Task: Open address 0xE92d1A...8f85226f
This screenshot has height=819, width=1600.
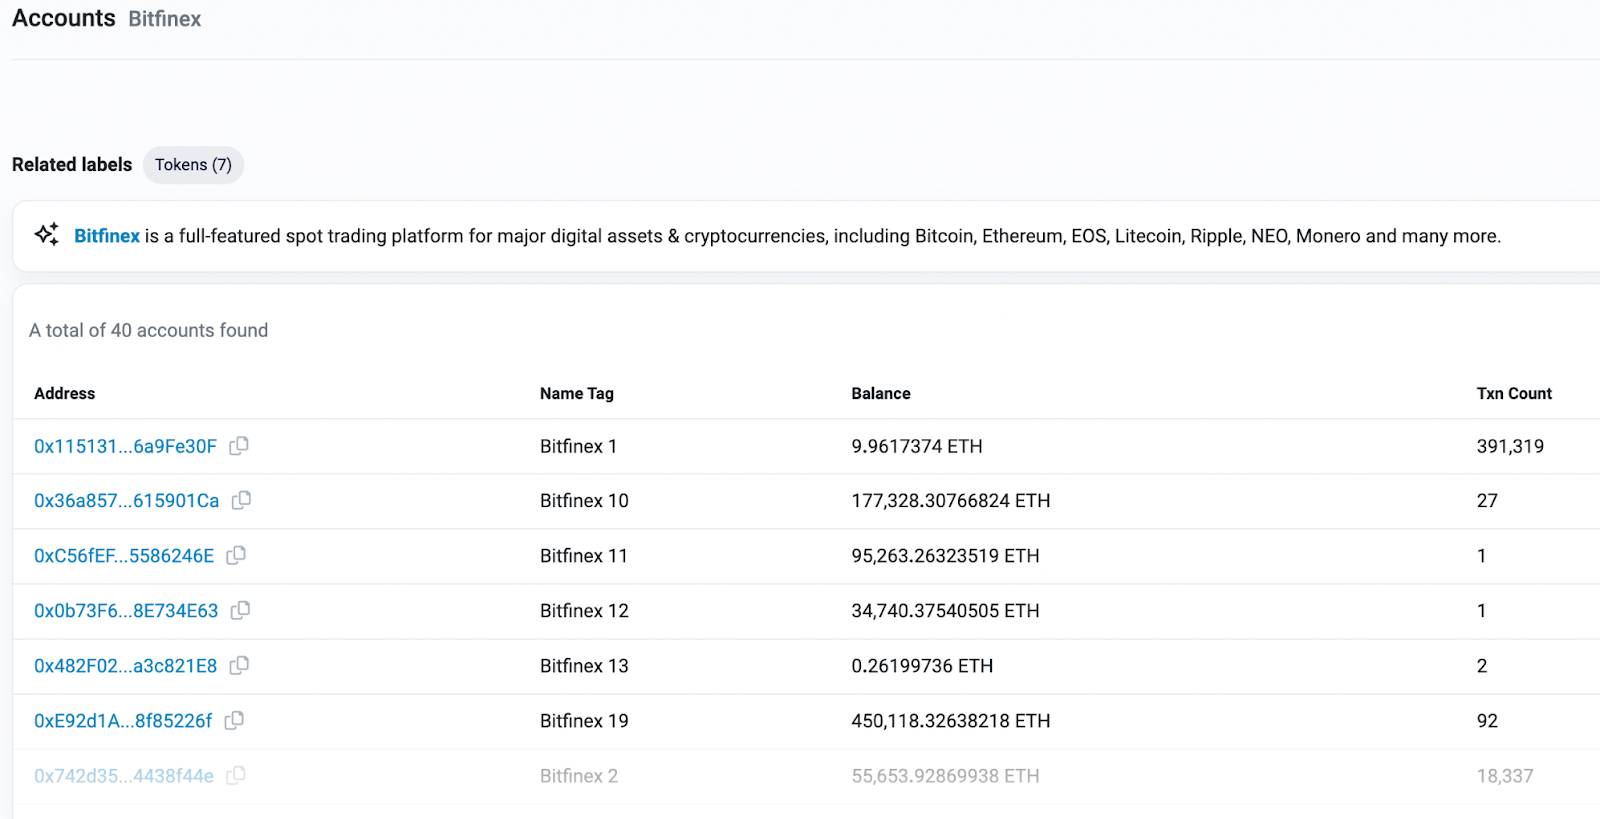Action: coord(123,720)
